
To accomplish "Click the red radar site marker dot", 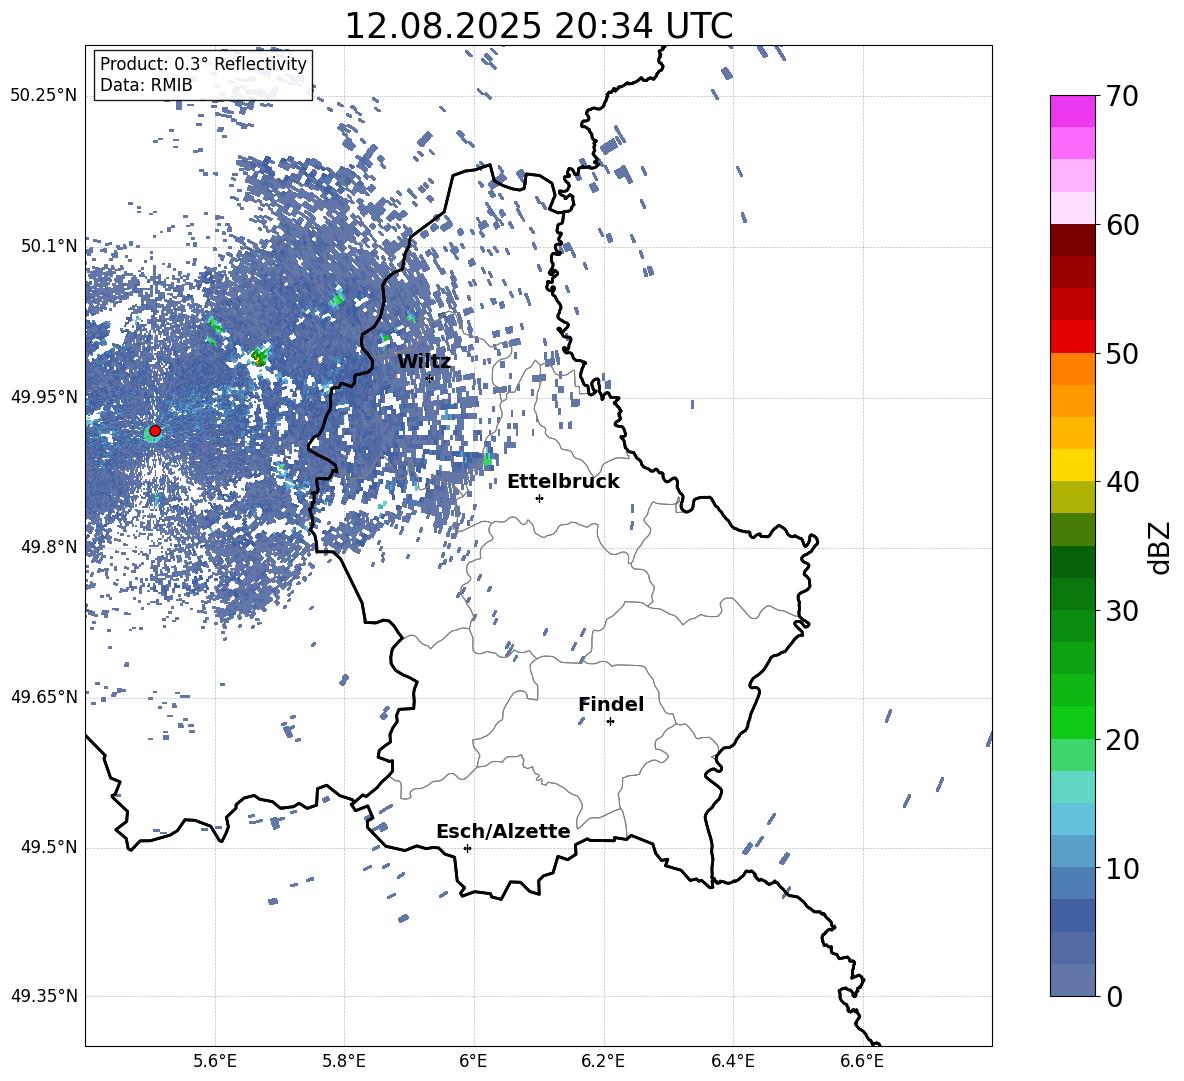I will pyautogui.click(x=155, y=430).
